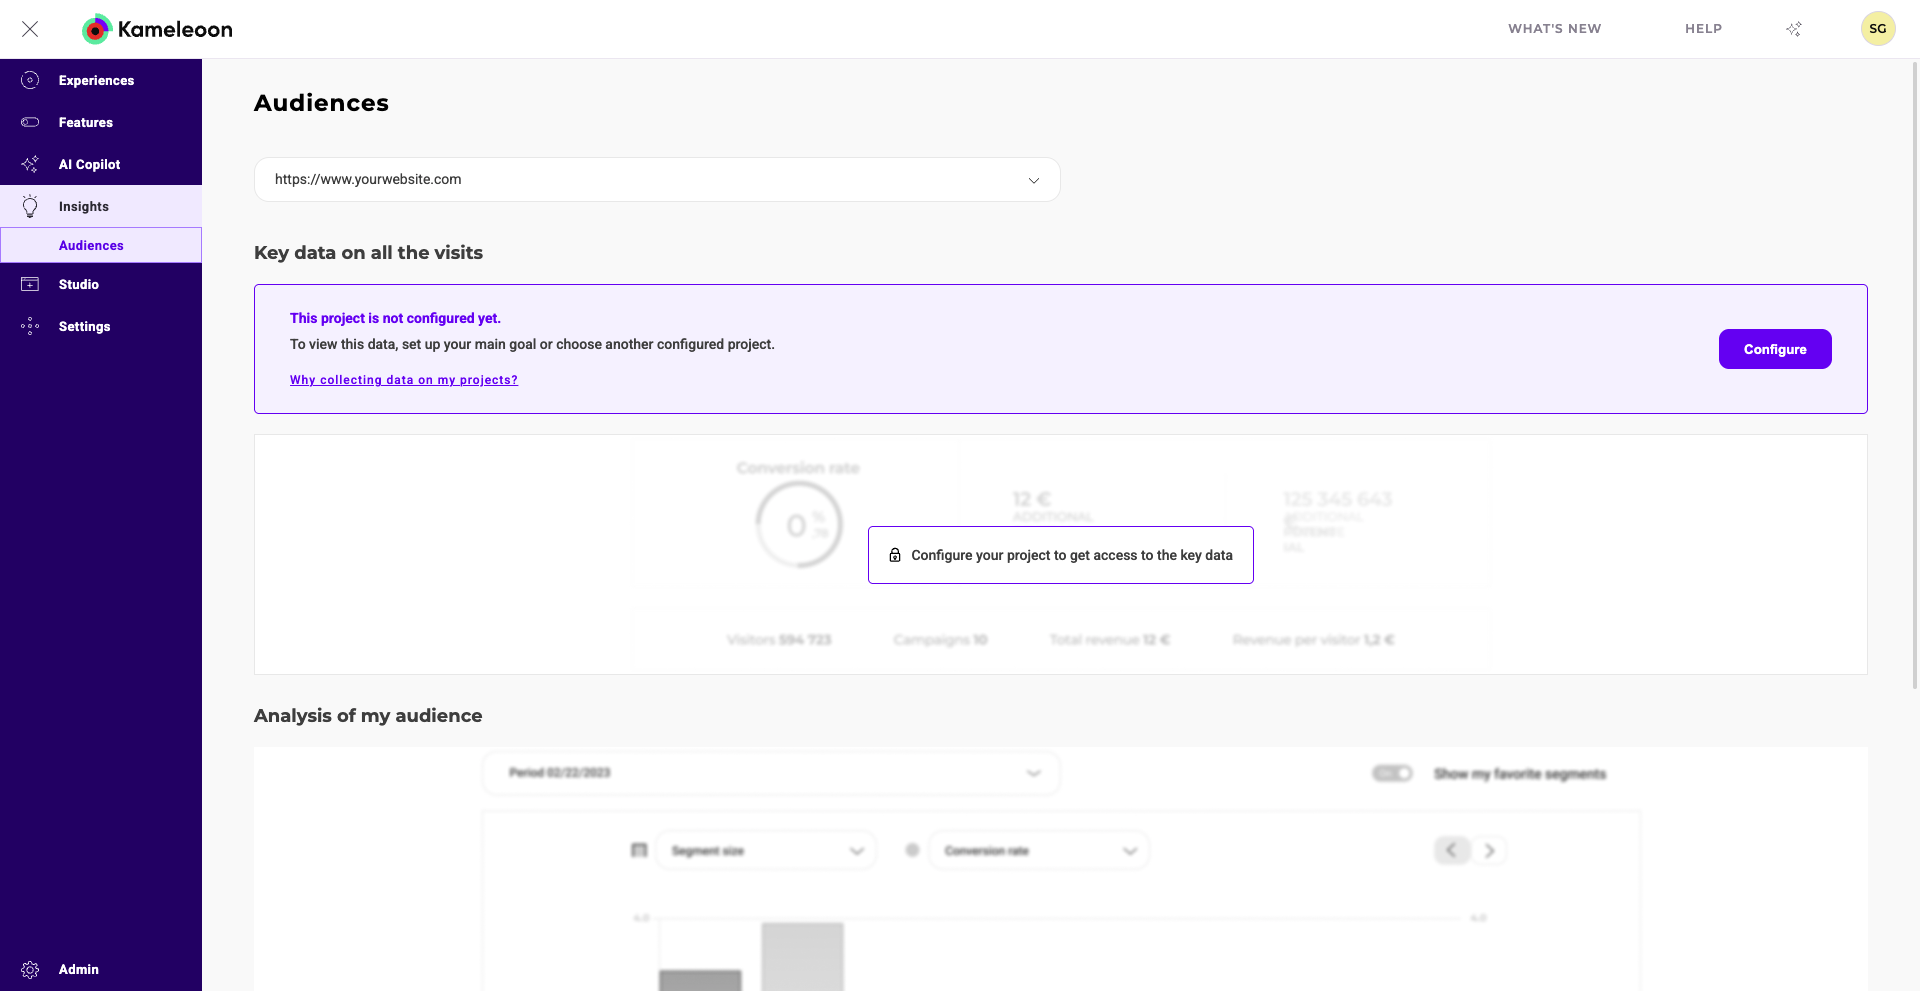1920x991 pixels.
Task: Select Audiences submenu item
Action: (91, 245)
